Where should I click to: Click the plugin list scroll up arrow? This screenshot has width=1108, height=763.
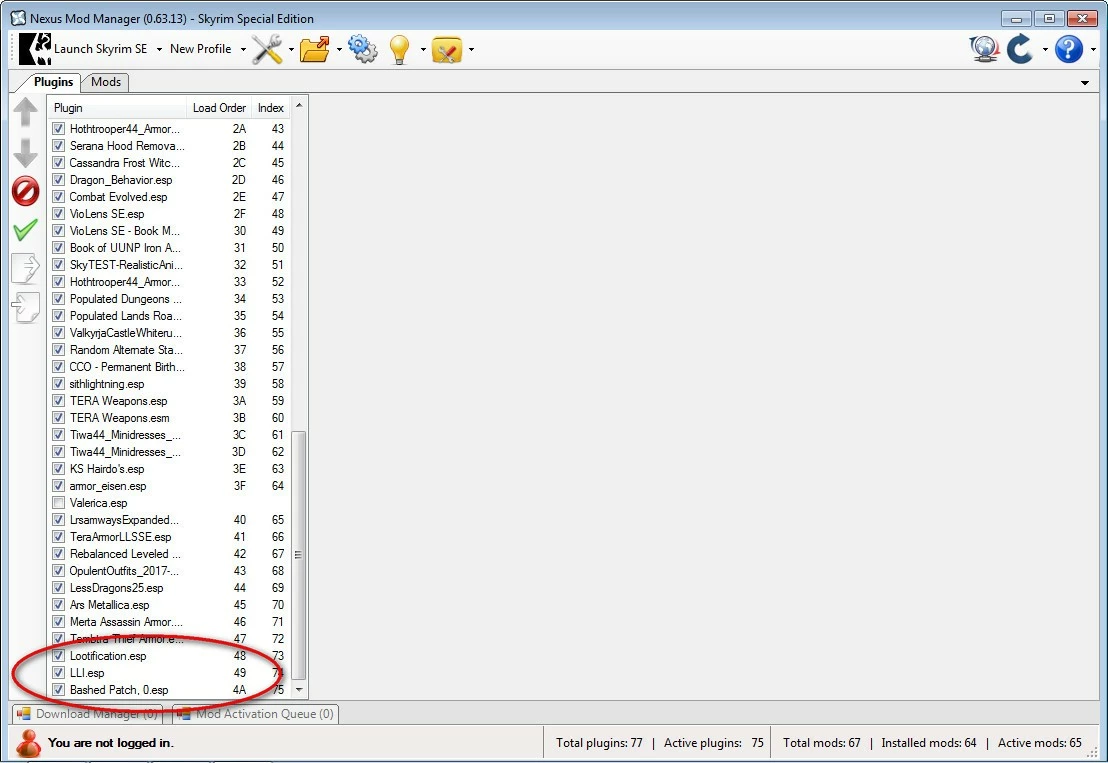click(x=299, y=105)
